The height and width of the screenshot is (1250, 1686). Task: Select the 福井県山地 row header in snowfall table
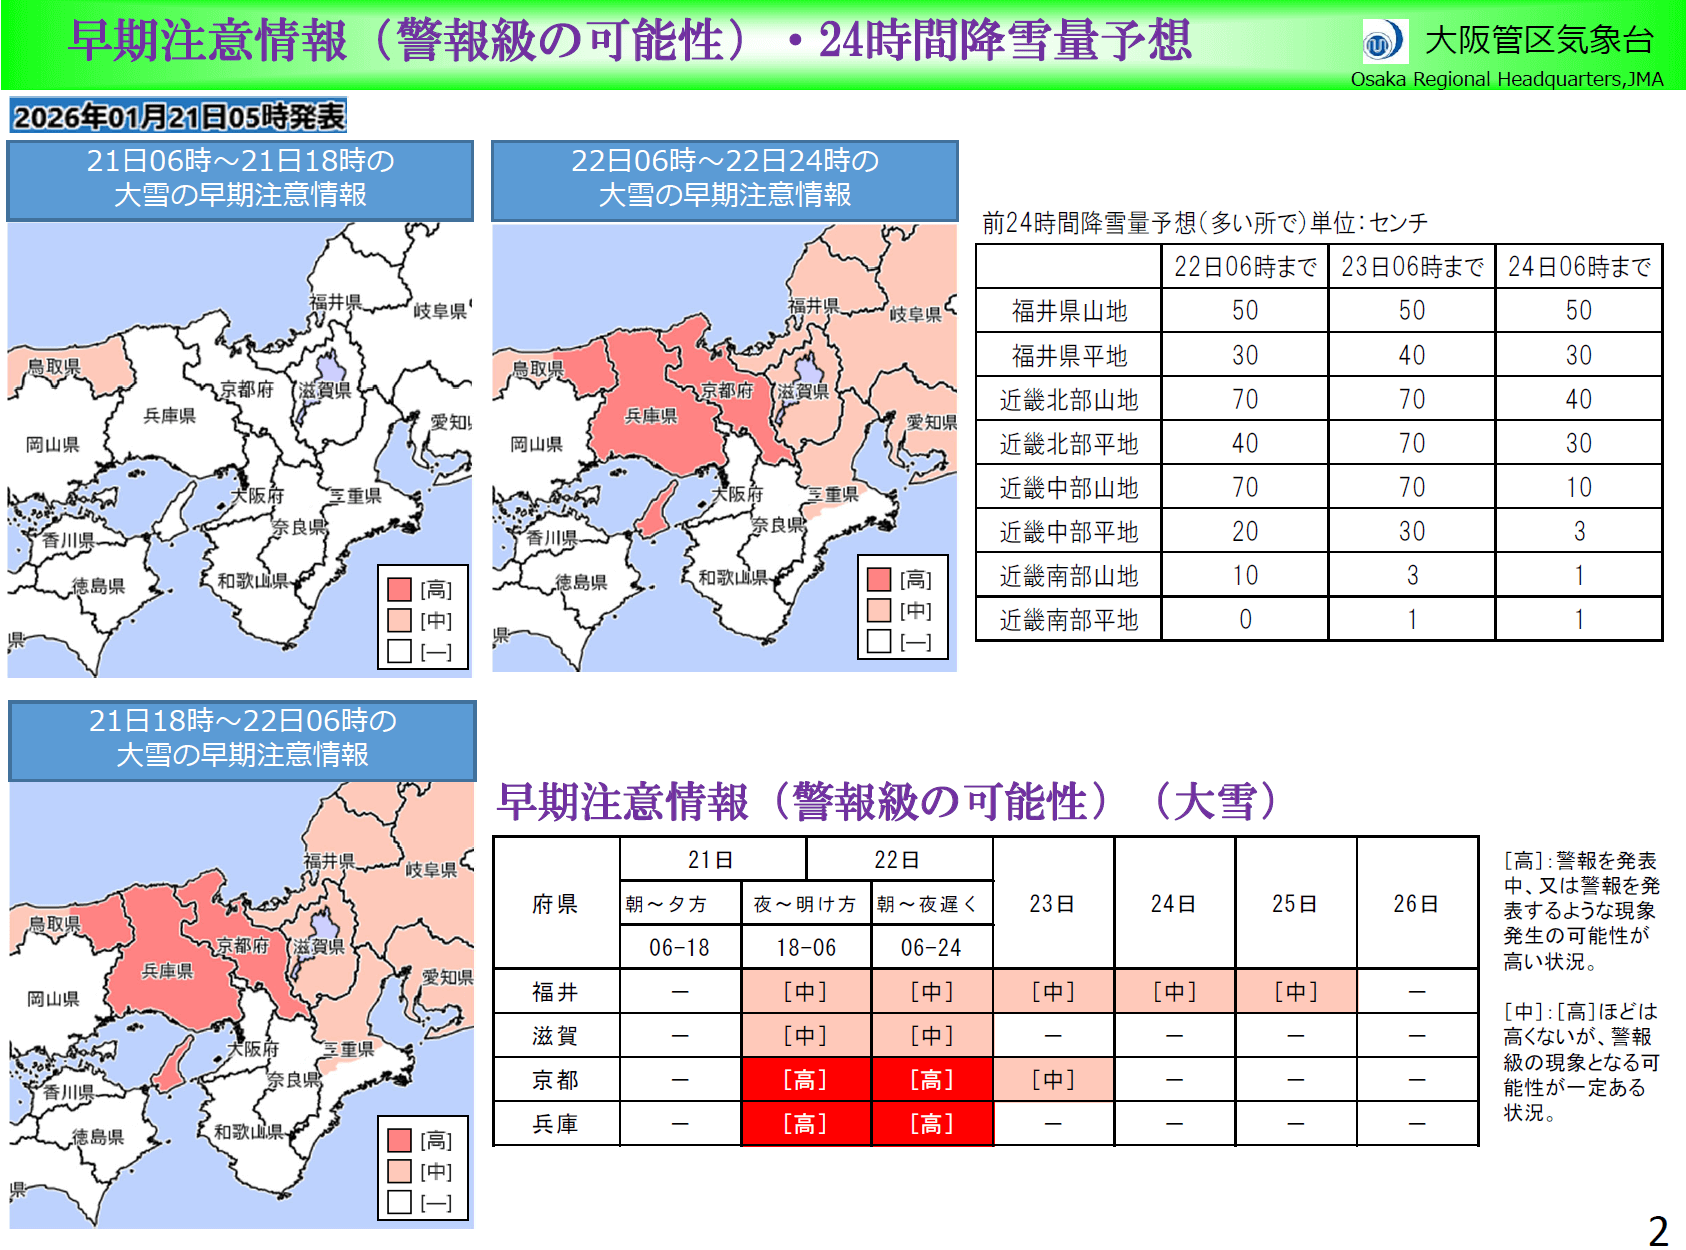tap(1069, 311)
